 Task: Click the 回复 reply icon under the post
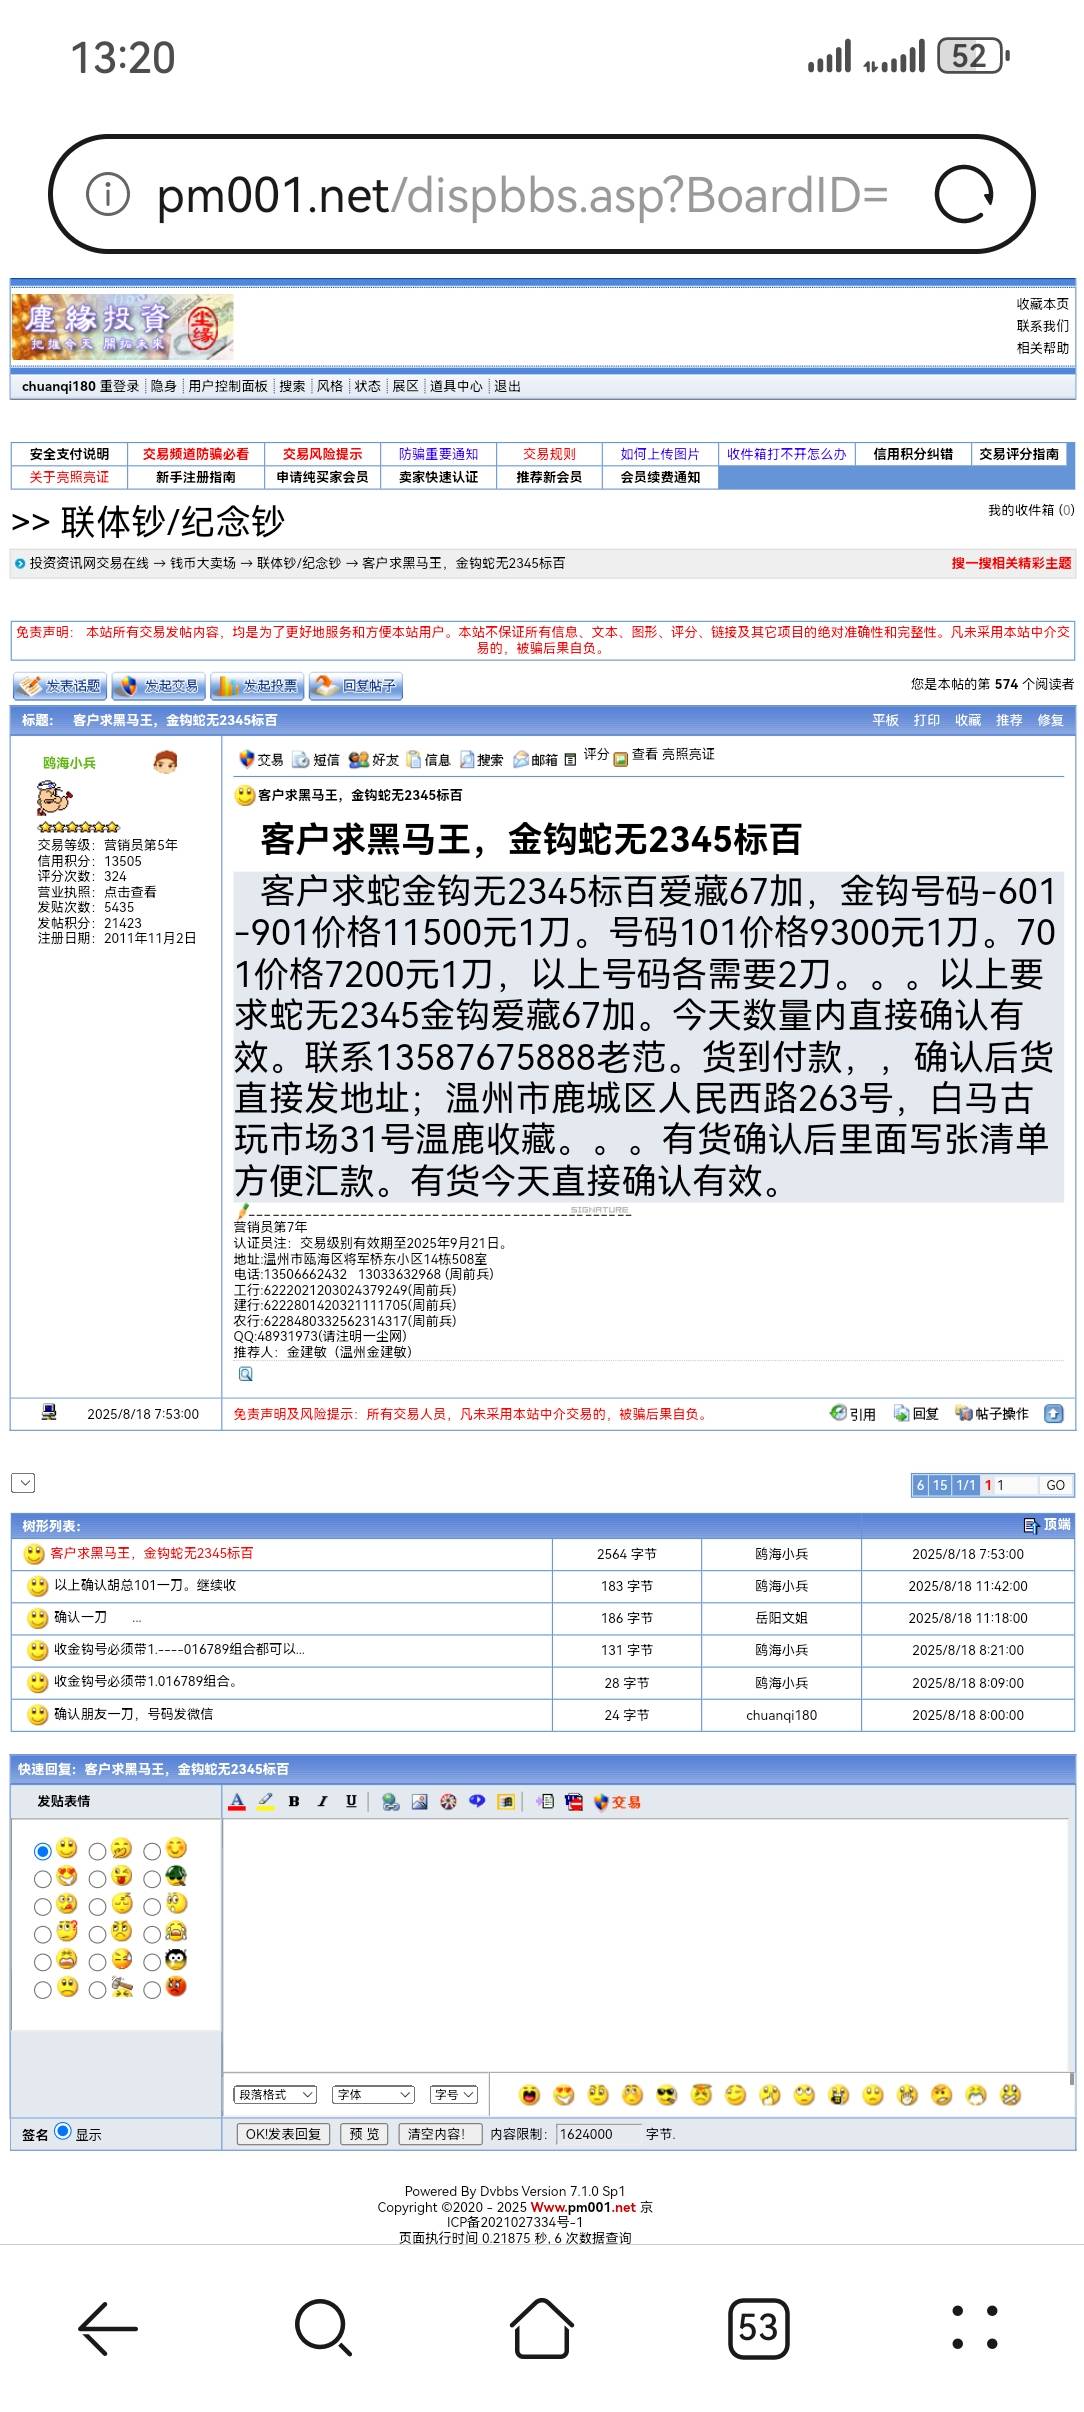click(916, 1413)
